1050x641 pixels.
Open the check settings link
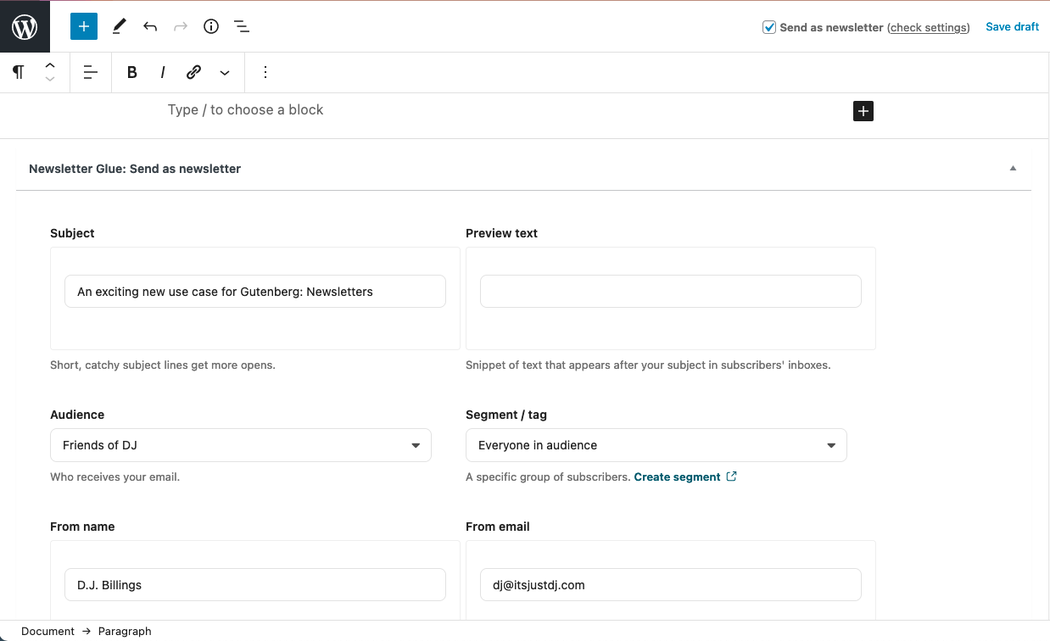pyautogui.click(x=928, y=27)
